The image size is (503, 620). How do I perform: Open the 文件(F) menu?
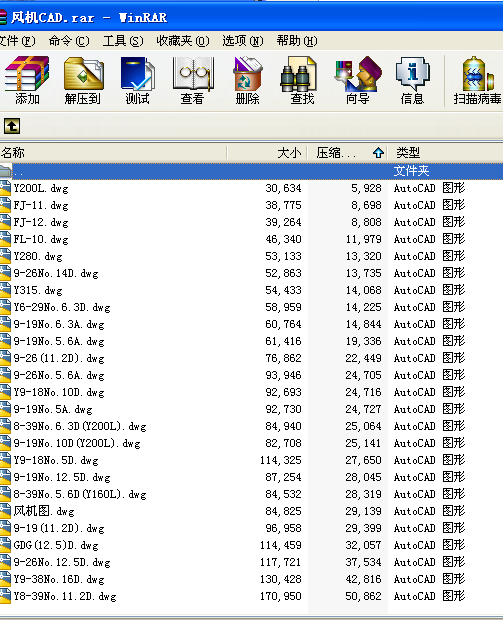(x=17, y=41)
